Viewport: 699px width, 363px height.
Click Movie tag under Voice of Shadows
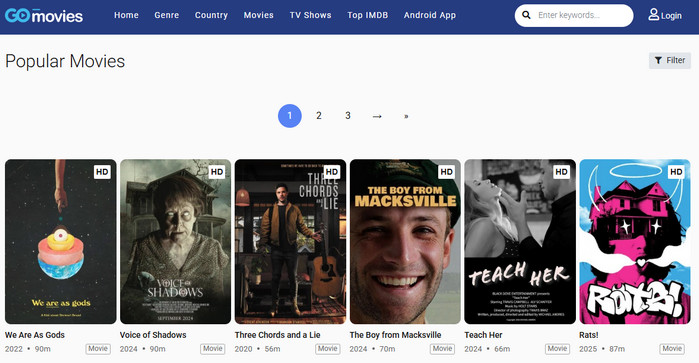click(x=213, y=349)
